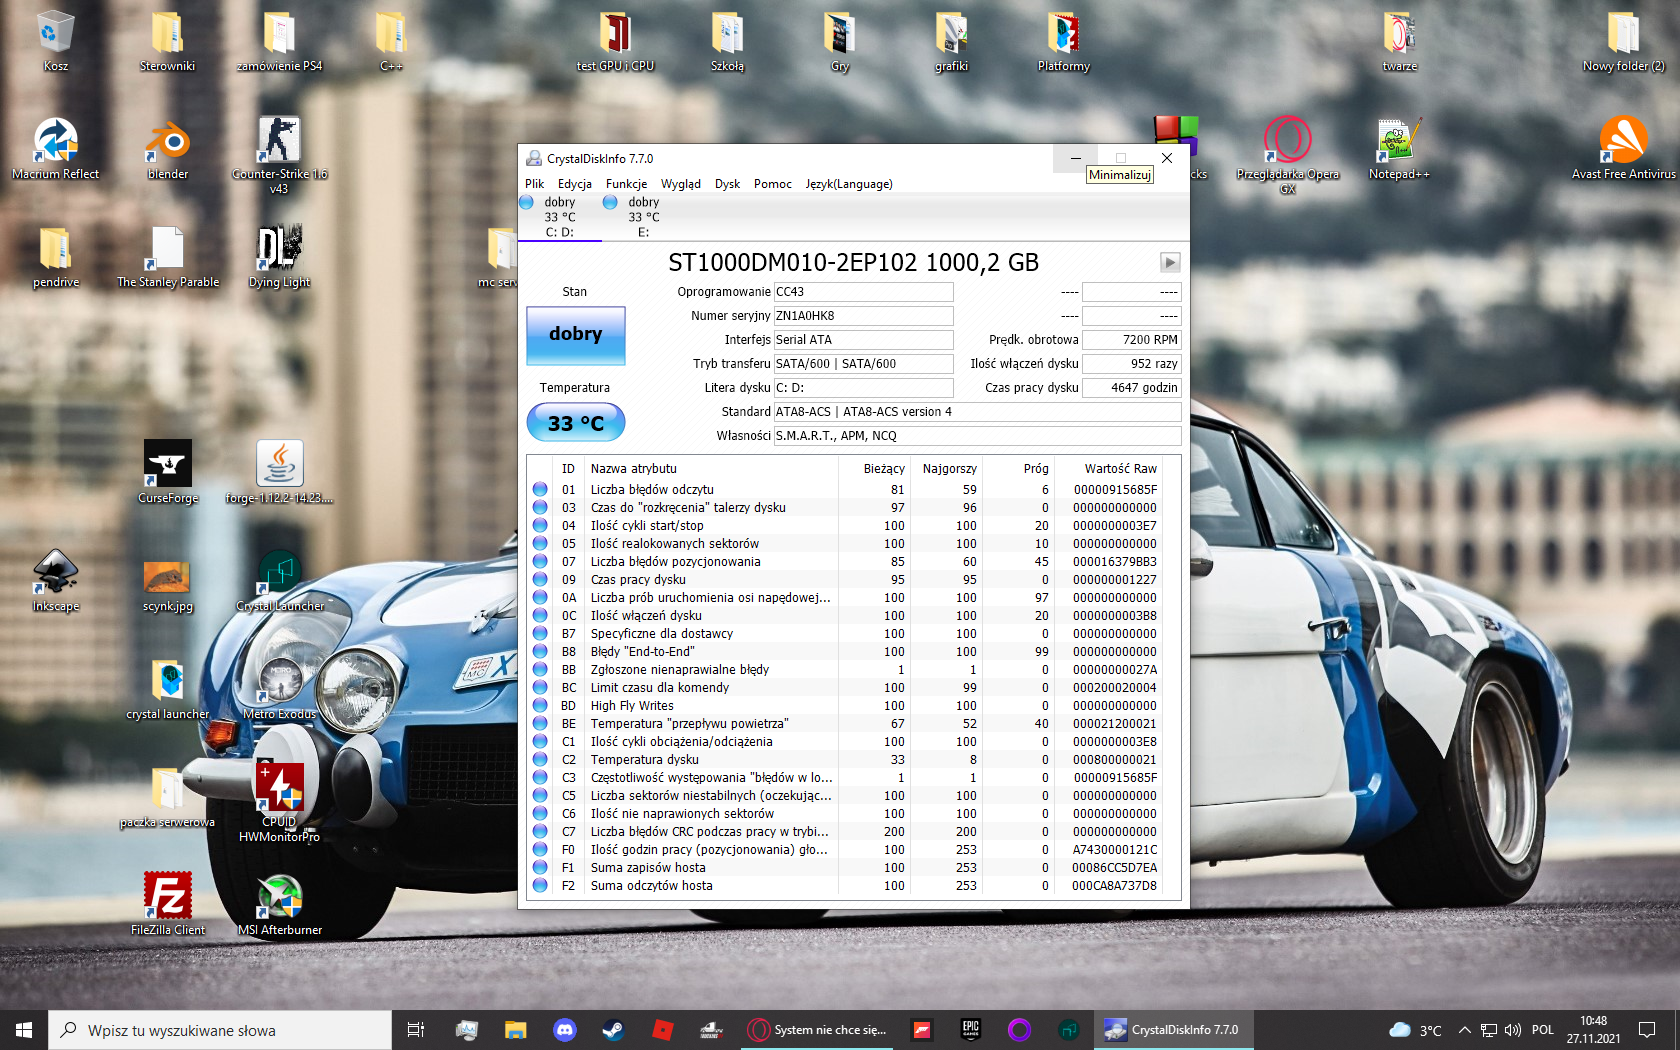Click the 'dobry' health status button
Viewport: 1680px width, 1050px height.
(x=575, y=336)
